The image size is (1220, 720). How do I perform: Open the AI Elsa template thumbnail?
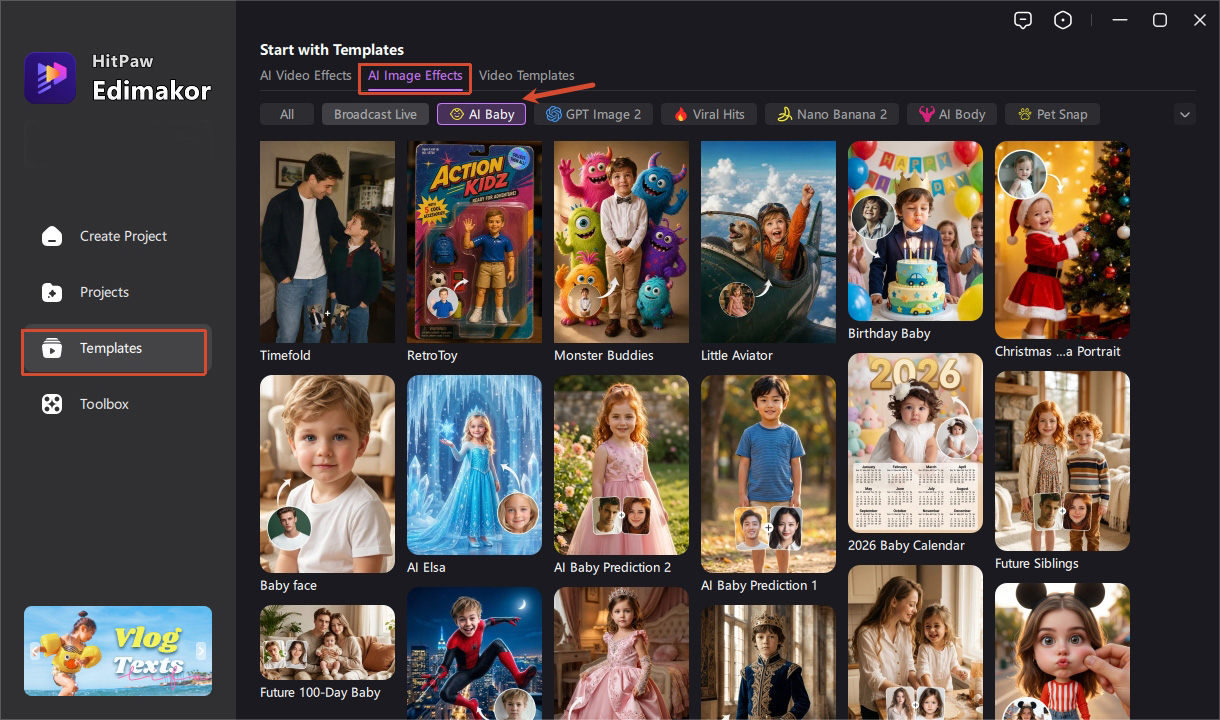tap(474, 465)
